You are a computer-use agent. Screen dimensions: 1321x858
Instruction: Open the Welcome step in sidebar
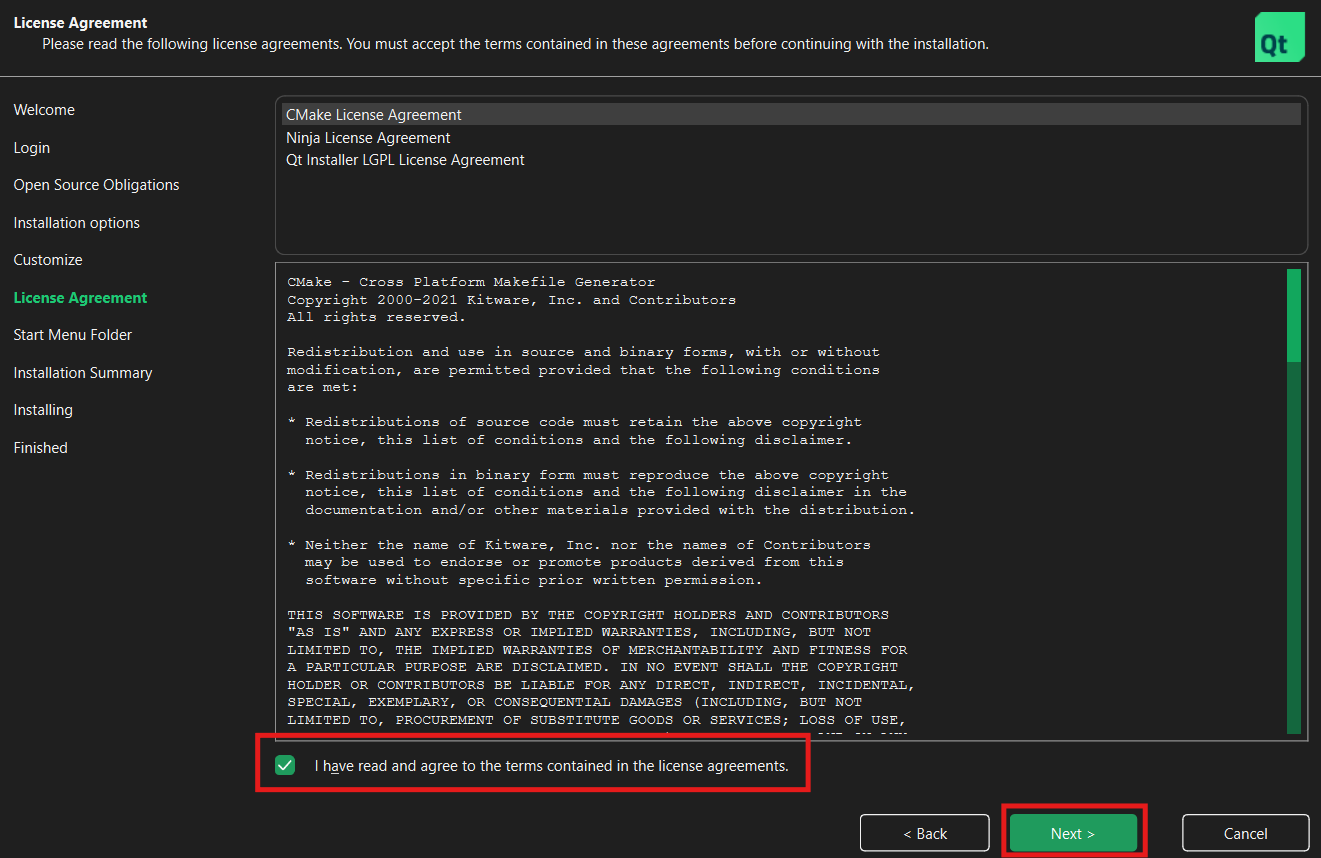point(44,110)
